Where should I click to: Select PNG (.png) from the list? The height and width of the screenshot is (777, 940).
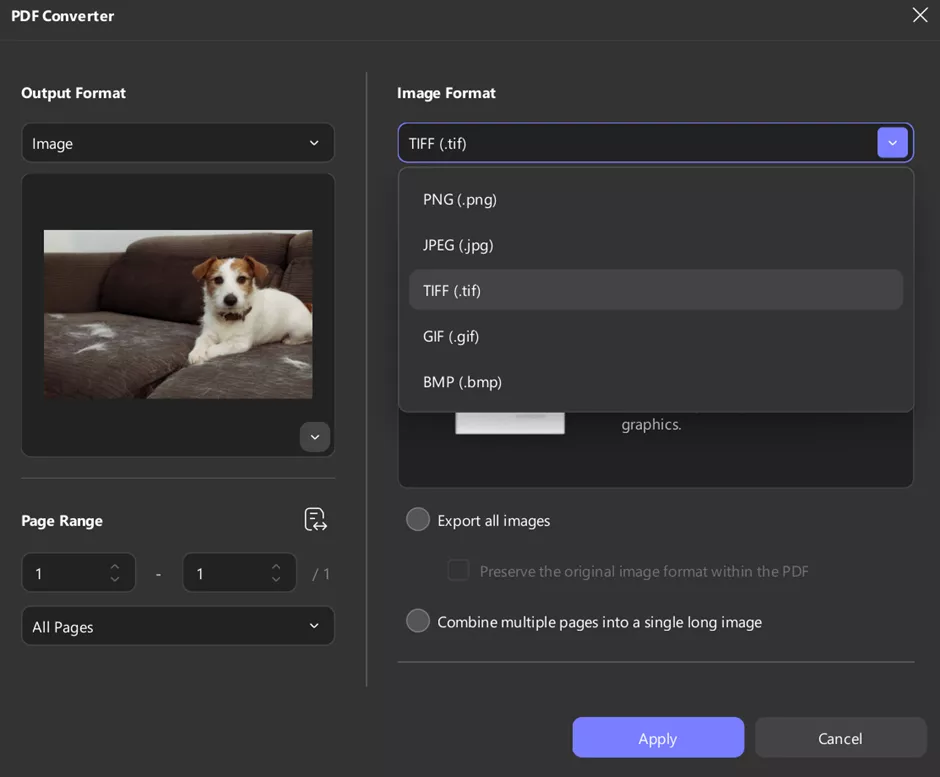460,199
